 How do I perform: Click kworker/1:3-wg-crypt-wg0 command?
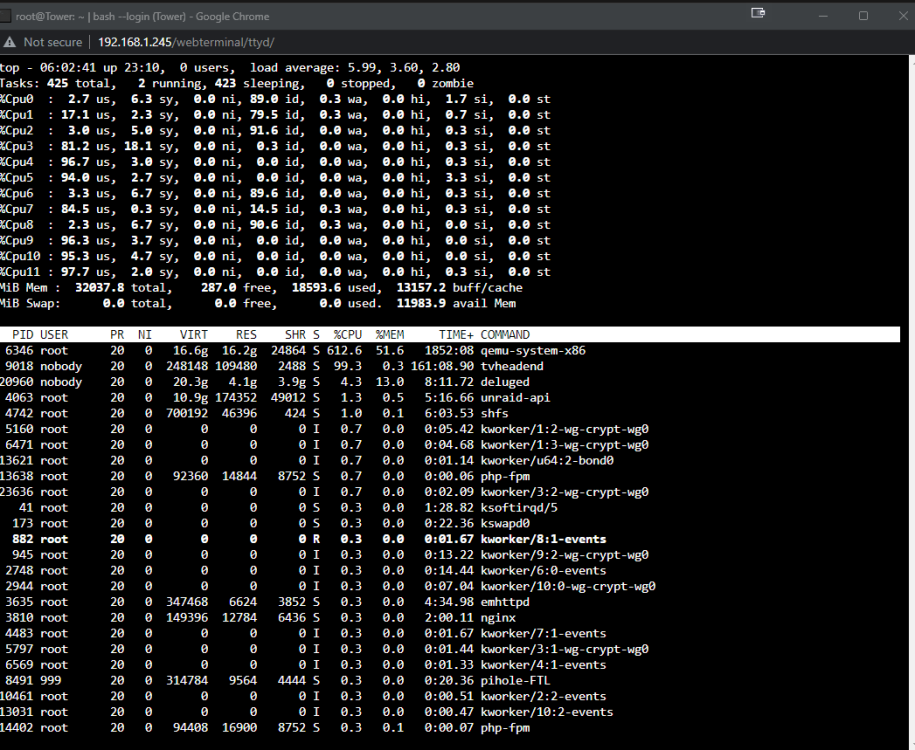[x=564, y=445]
